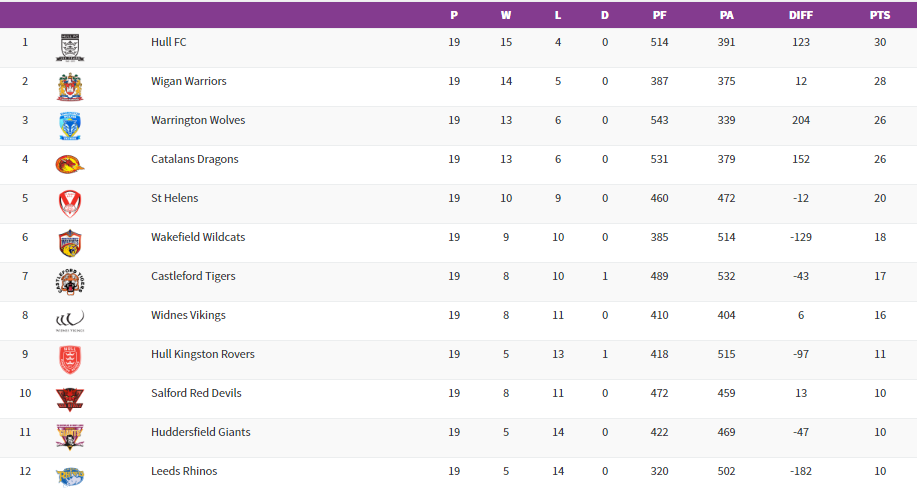Click the Huddersfield Giants badge
Screen dimensions: 917x504
click(x=70, y=438)
